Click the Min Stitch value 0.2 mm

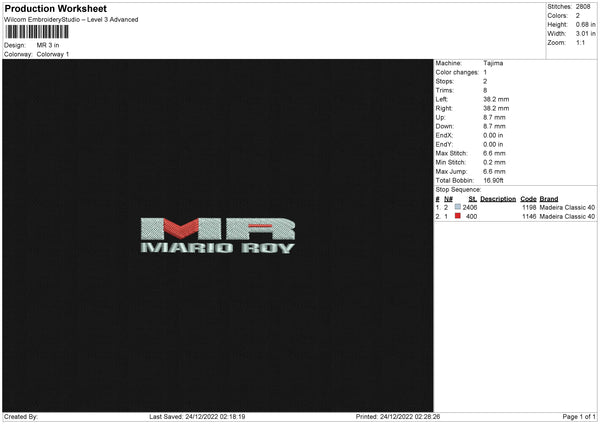coord(494,162)
